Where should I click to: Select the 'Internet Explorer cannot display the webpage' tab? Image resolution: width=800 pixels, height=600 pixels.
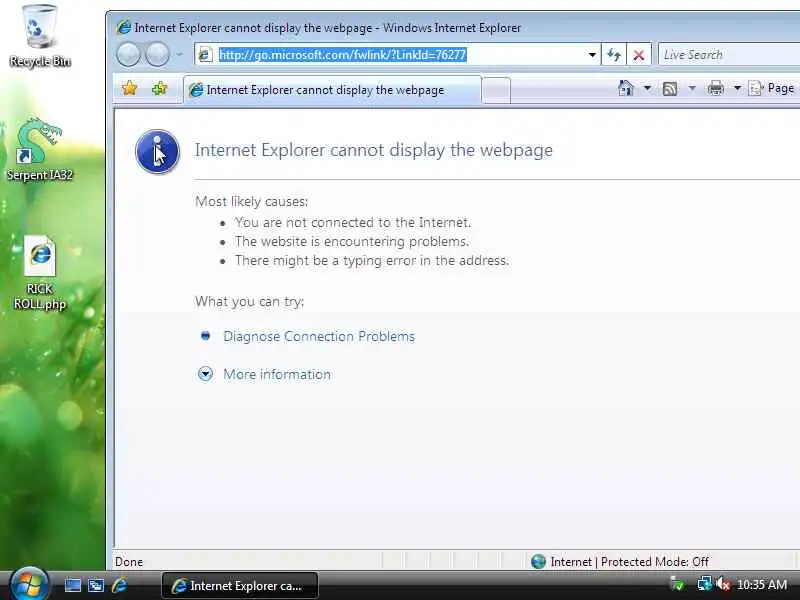[332, 90]
